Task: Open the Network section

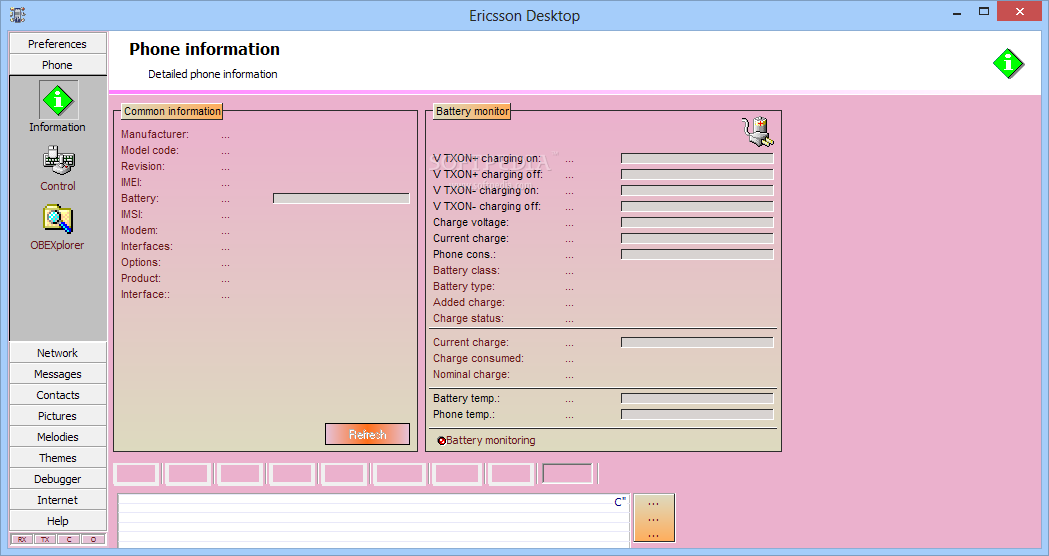Action: click(58, 353)
